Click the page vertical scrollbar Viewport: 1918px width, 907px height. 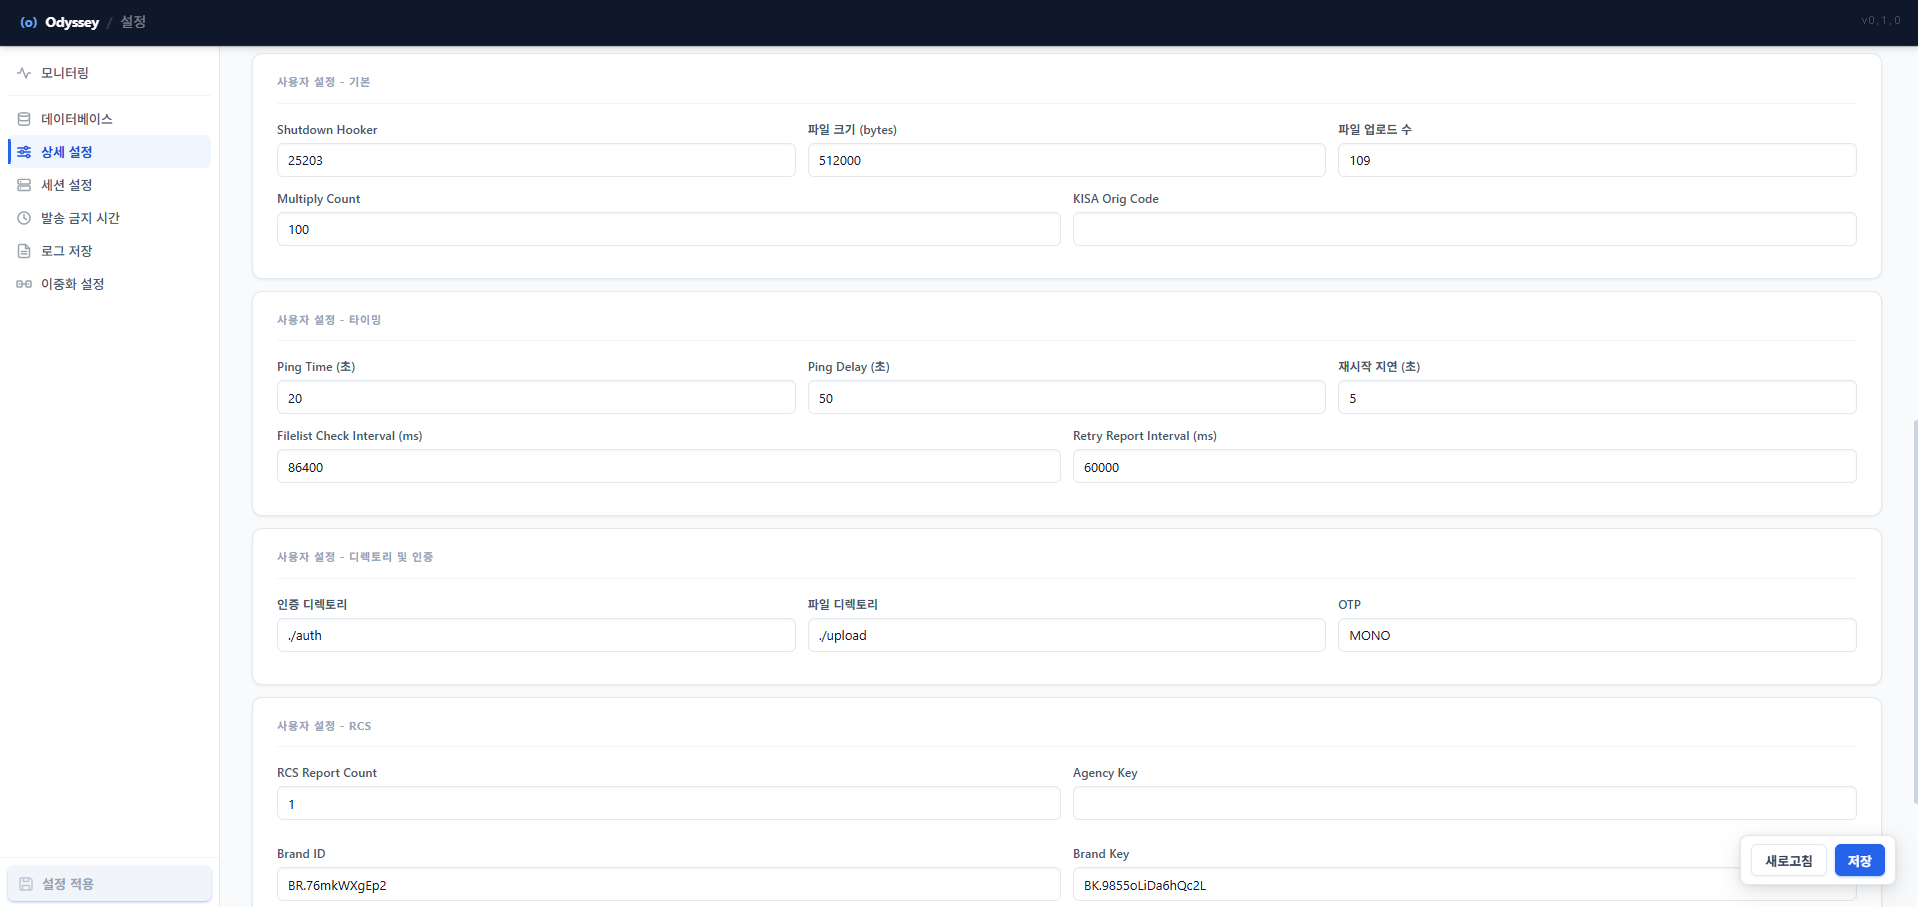tap(1915, 612)
